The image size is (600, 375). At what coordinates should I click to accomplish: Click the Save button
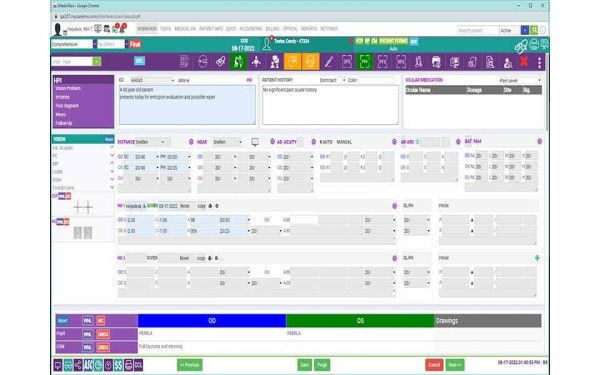[305, 365]
